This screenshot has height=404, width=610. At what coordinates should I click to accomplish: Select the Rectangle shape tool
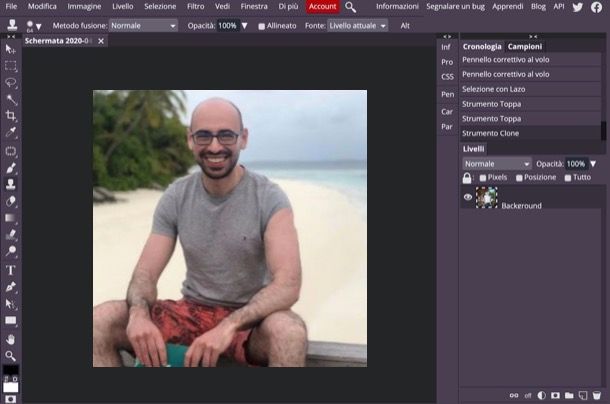coord(11,320)
